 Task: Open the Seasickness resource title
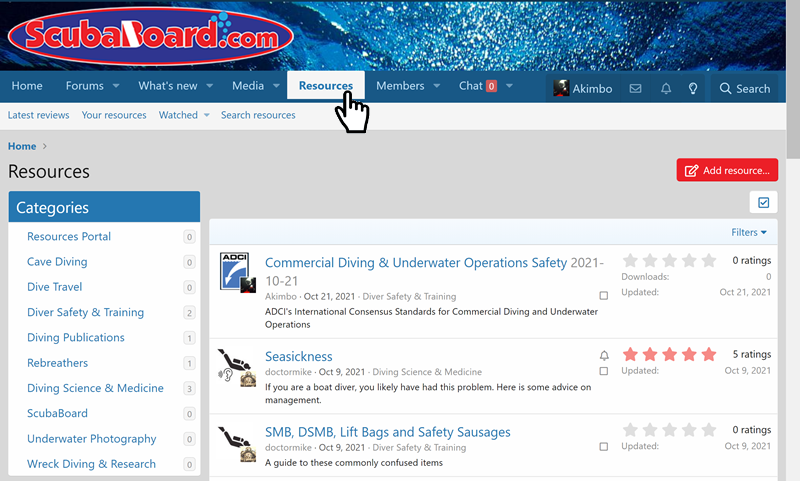coord(298,357)
